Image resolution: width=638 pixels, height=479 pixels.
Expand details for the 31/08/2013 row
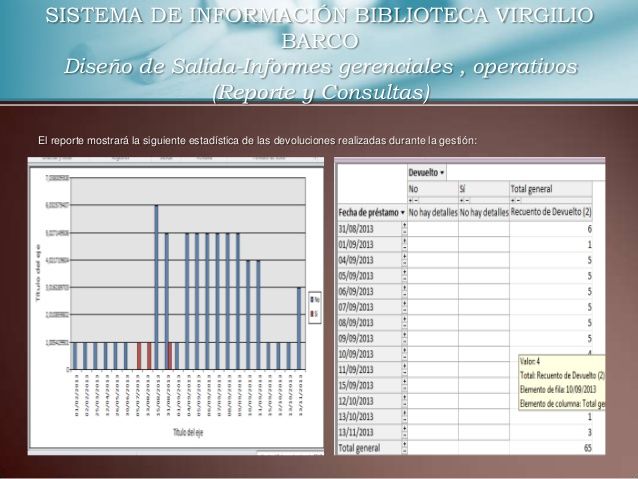point(404,225)
